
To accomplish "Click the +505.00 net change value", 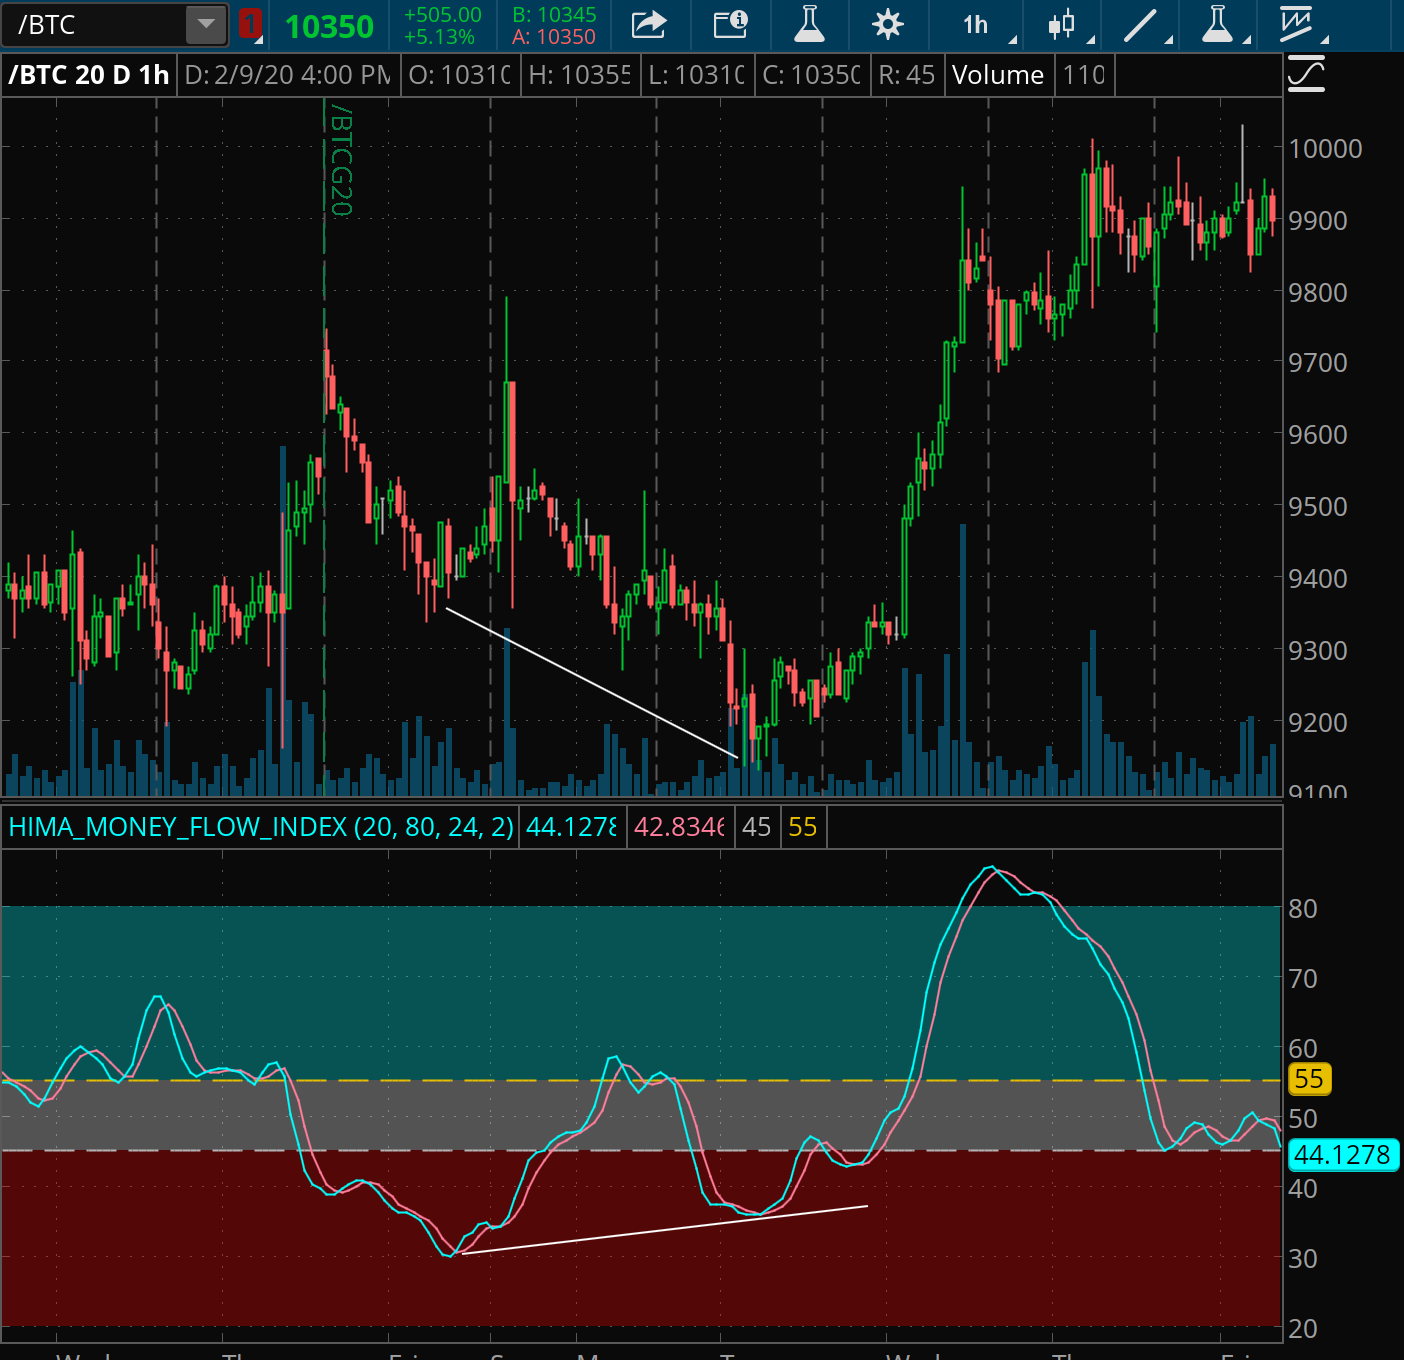I will [443, 15].
